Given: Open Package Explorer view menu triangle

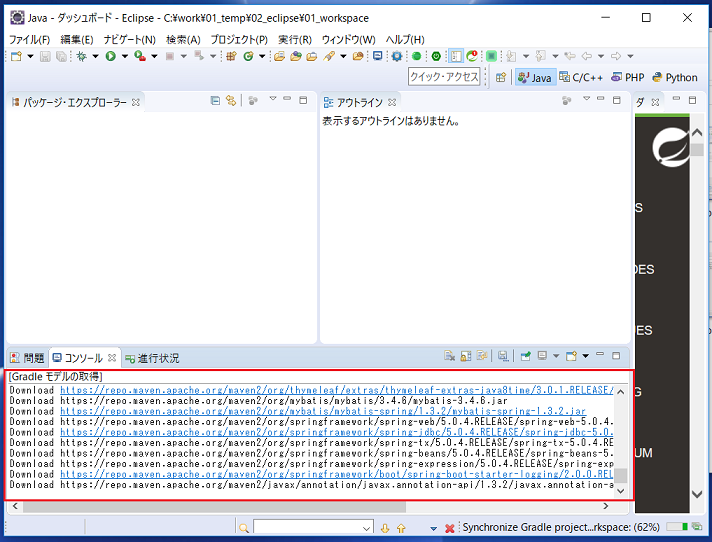Looking at the screenshot, I should click(x=273, y=99).
